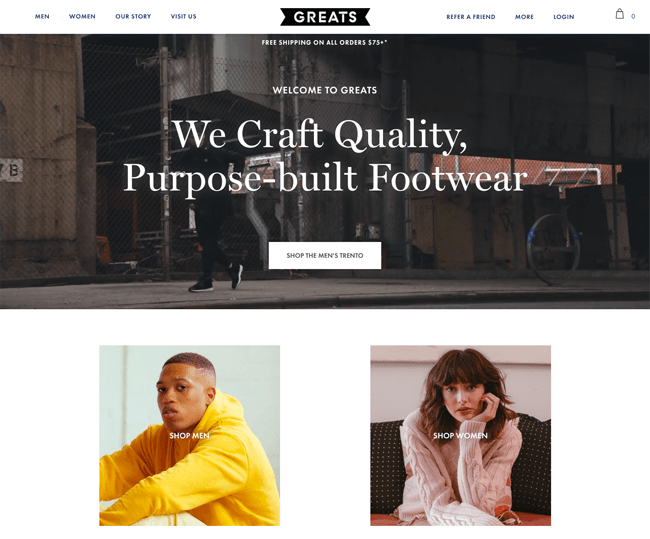Click SHOP THE MEN'S TRENTO button
Viewport: 650px width, 539px height.
pos(325,255)
